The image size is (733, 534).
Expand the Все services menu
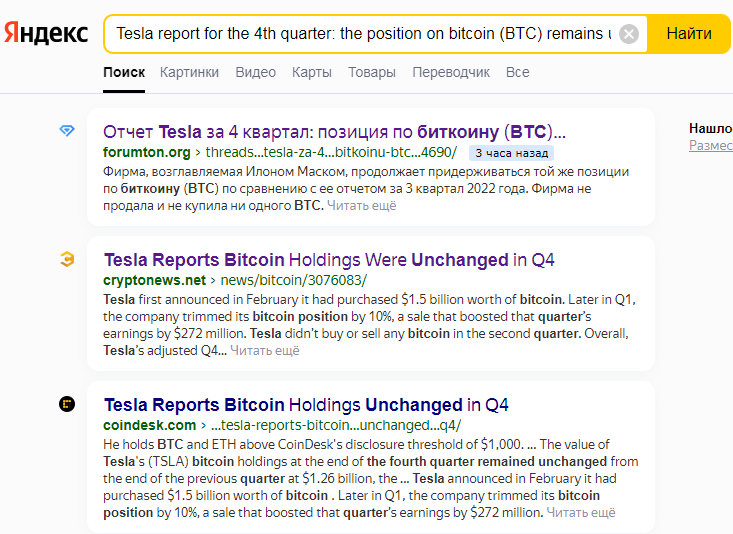[x=517, y=72]
